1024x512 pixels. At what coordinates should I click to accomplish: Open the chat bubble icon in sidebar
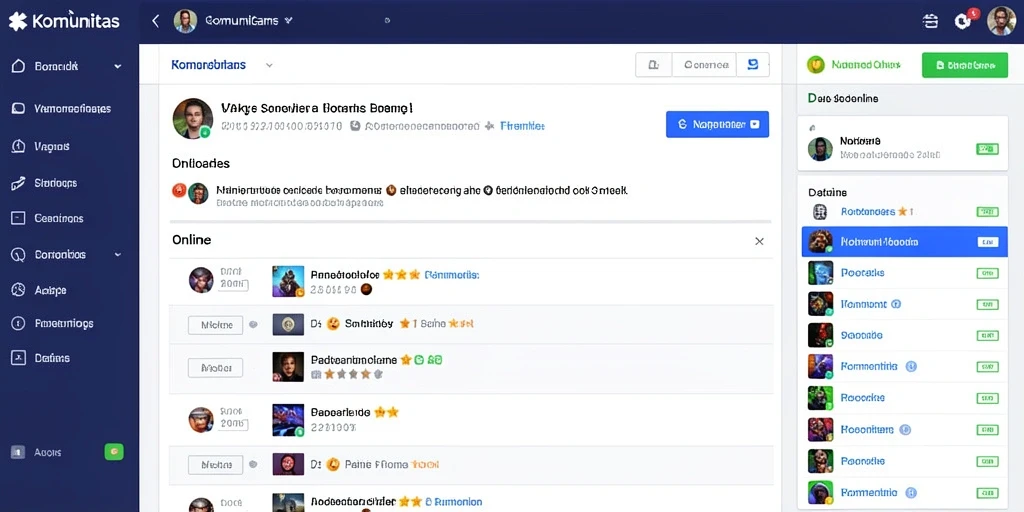[x=18, y=108]
